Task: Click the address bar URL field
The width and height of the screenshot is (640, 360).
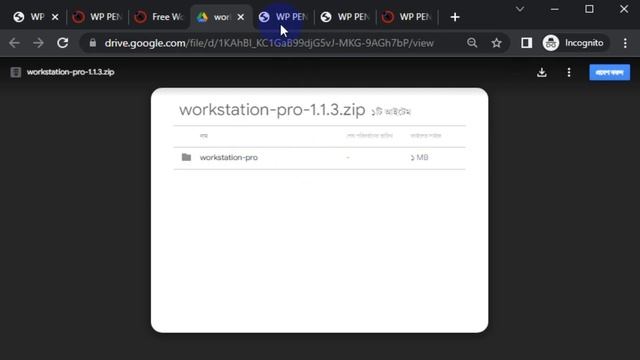Action: [x=269, y=43]
